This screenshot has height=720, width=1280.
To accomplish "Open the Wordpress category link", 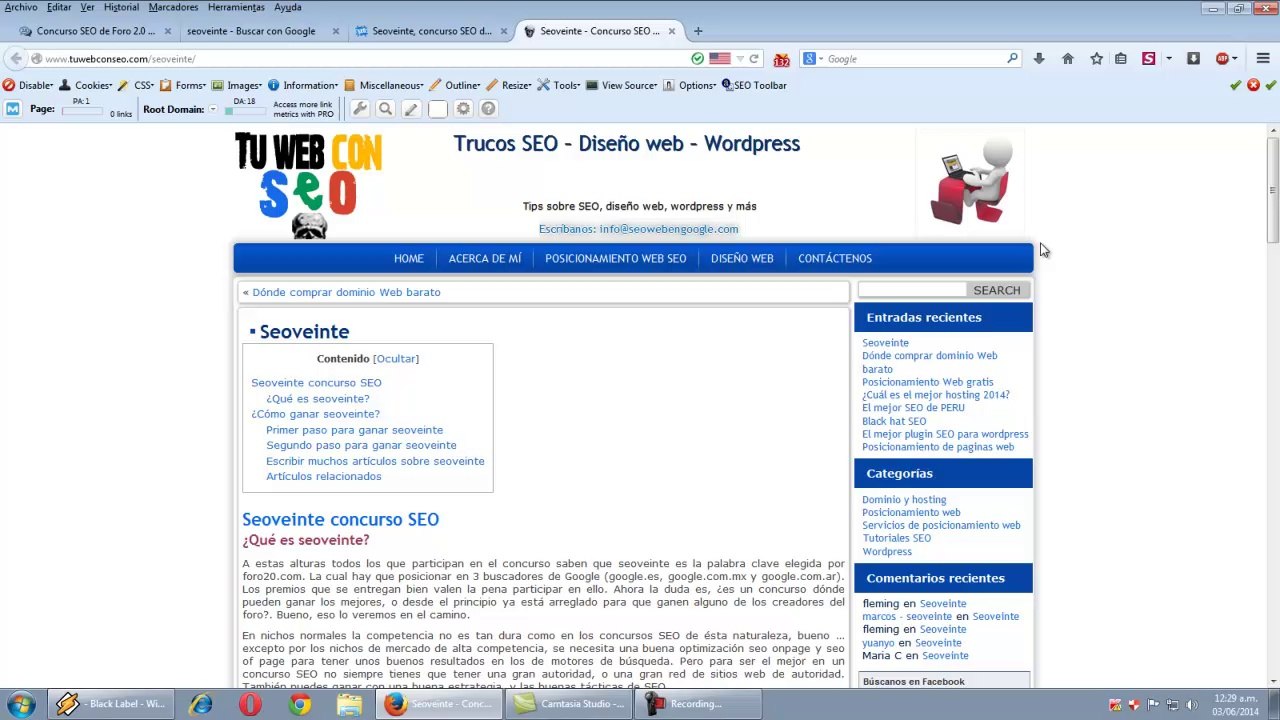I will (887, 551).
